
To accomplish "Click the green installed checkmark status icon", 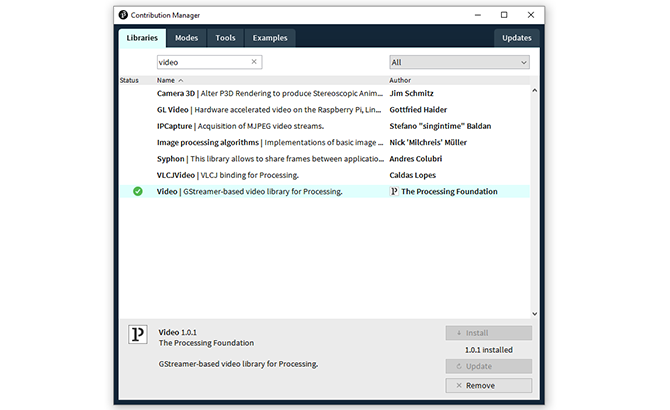I will (137, 191).
